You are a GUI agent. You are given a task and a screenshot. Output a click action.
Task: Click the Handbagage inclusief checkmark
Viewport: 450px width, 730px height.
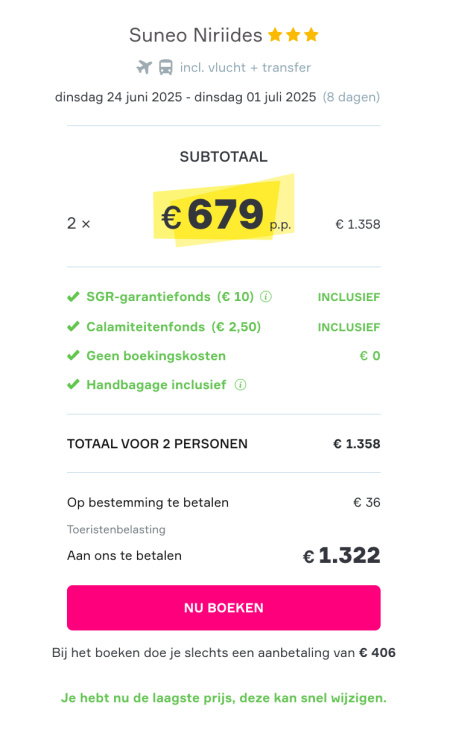click(x=74, y=385)
